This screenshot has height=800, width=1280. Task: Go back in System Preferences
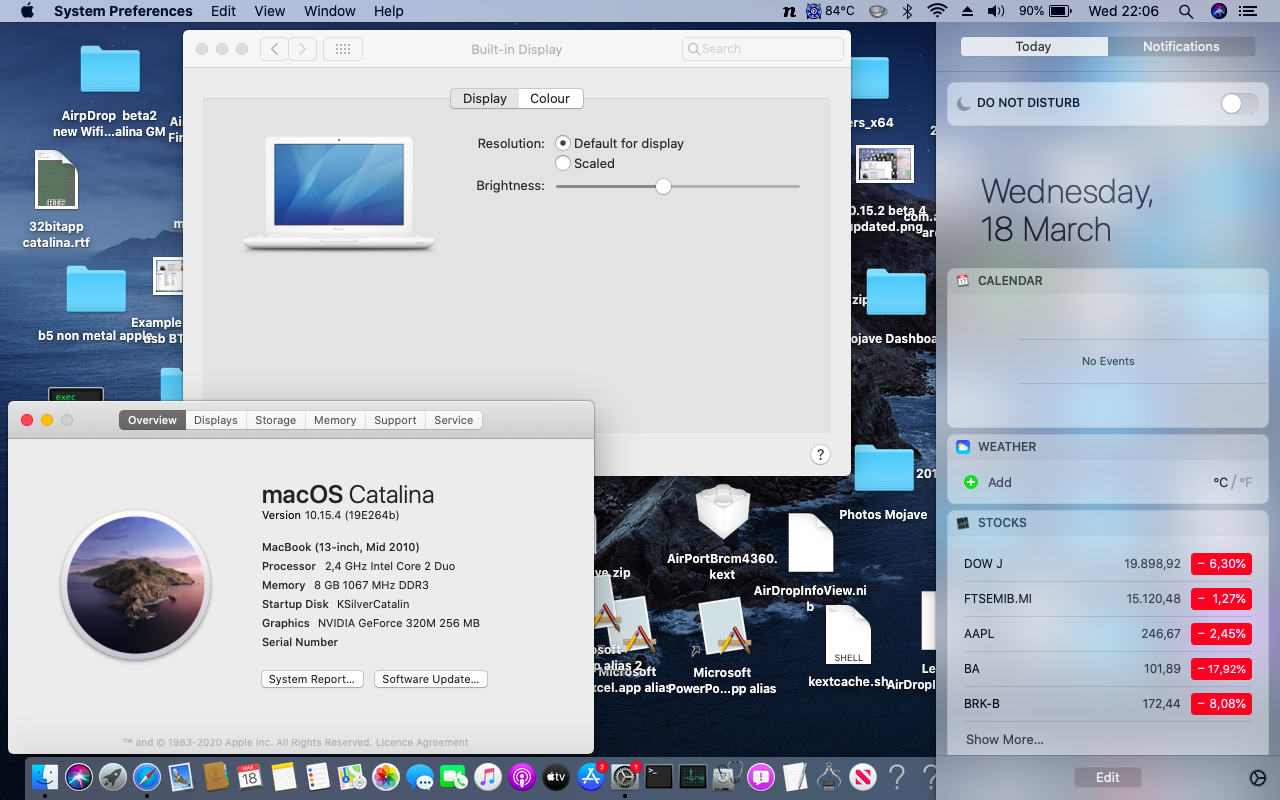click(x=274, y=49)
